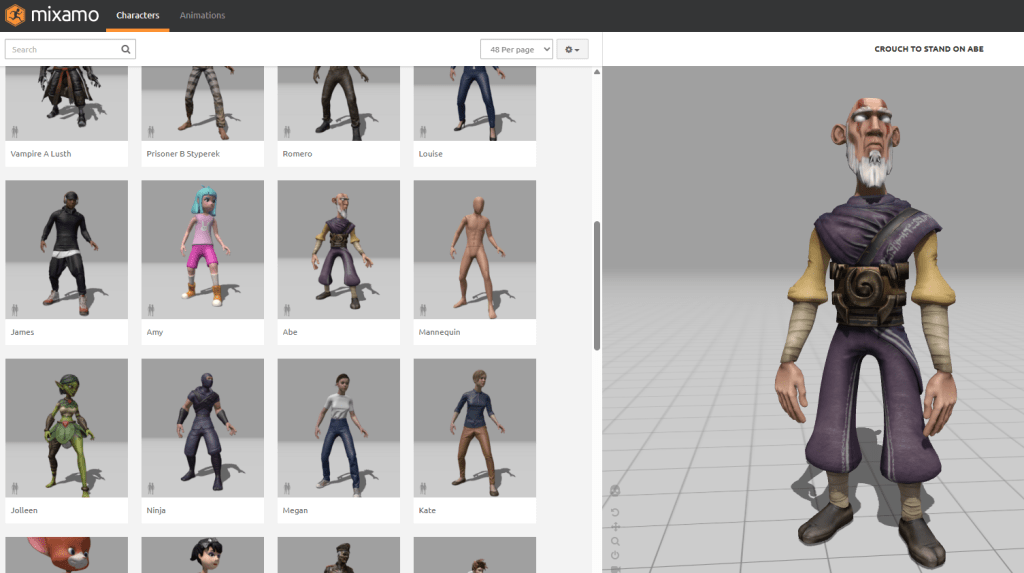
Task: Click the camera icon in viewer
Action: coord(615,568)
